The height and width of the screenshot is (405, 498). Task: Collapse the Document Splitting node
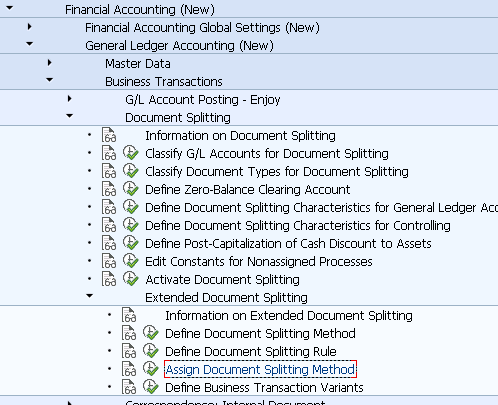click(69, 116)
